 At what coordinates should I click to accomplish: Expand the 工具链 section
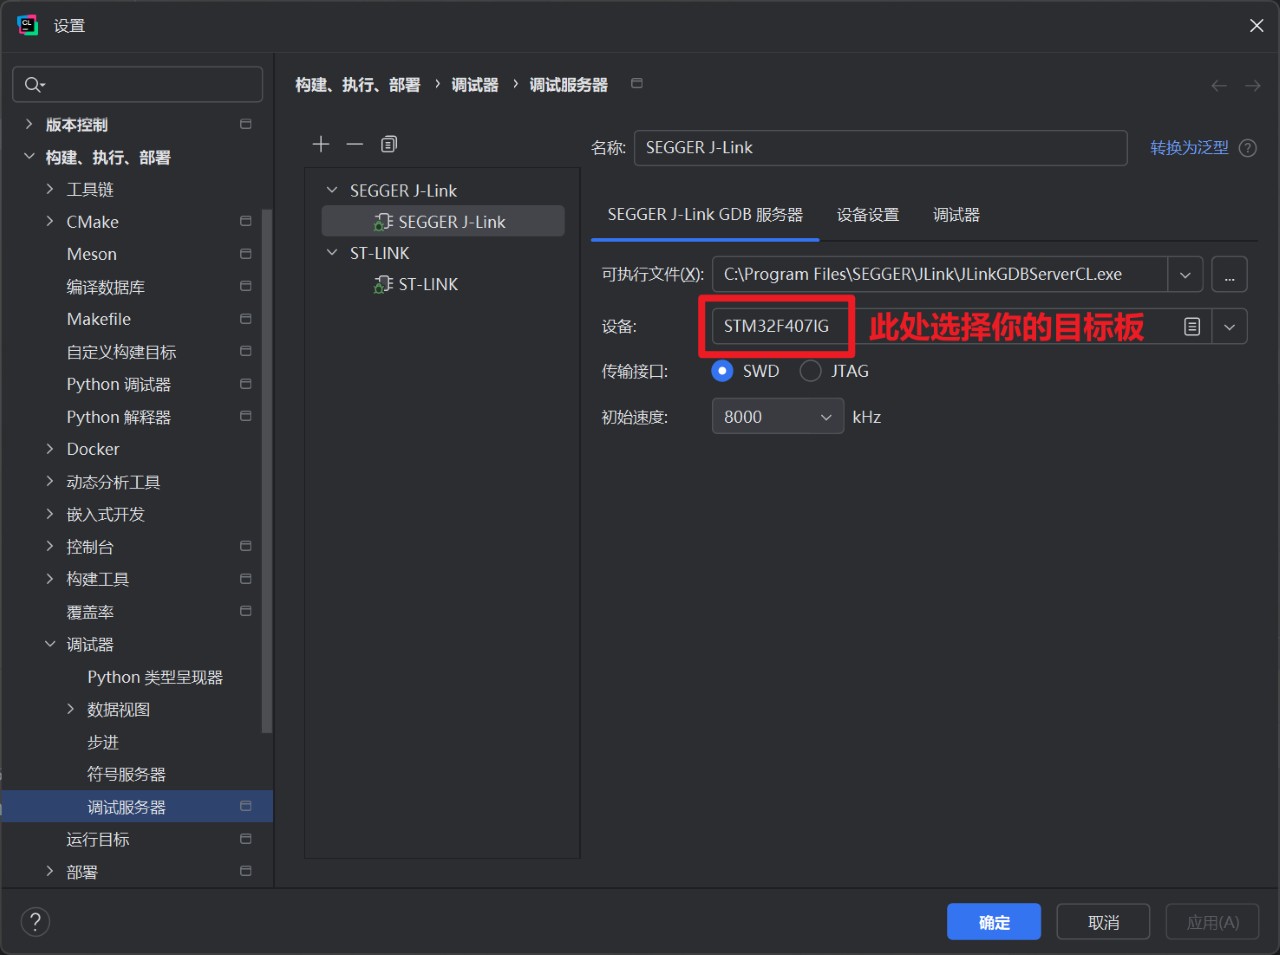(x=50, y=189)
